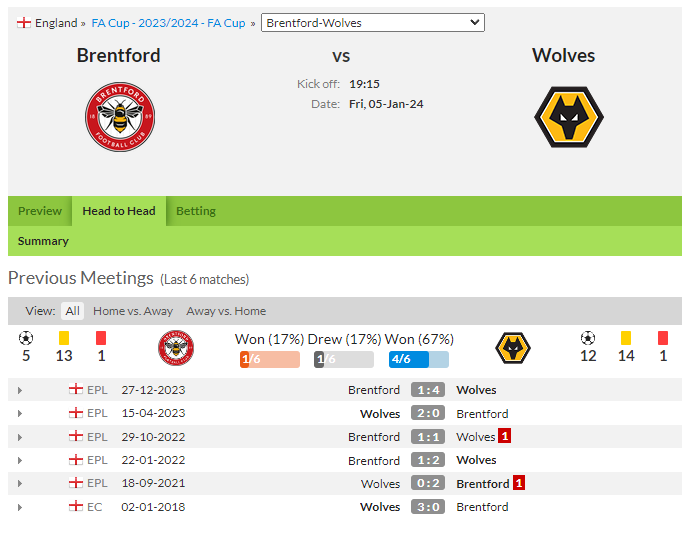The image size is (687, 549).
Task: Click Brentford's goals football icon
Action: click(26, 338)
